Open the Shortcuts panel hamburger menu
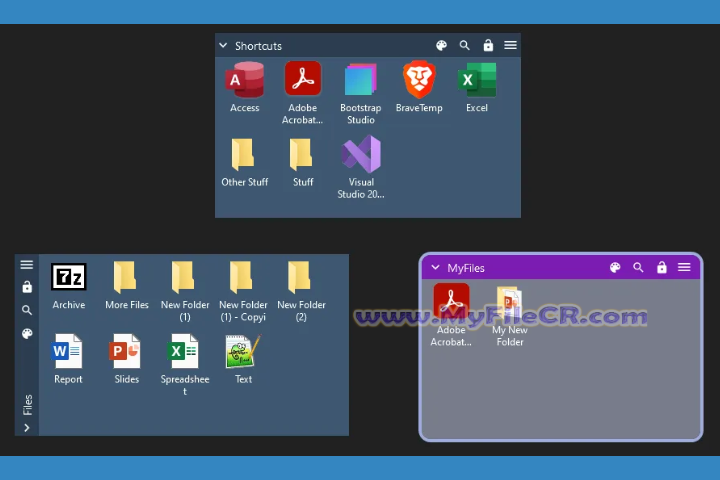Image resolution: width=720 pixels, height=480 pixels. 511,45
